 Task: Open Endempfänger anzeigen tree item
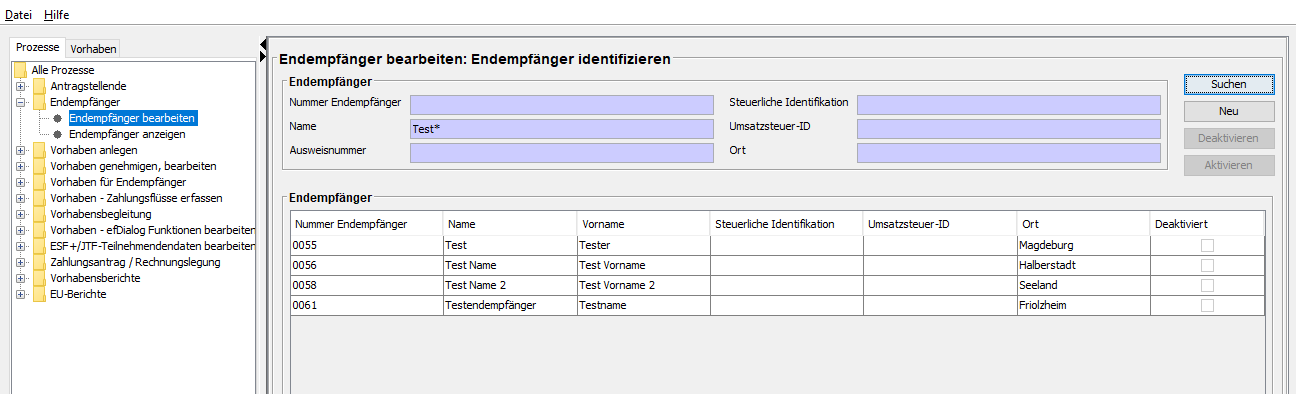[127, 134]
